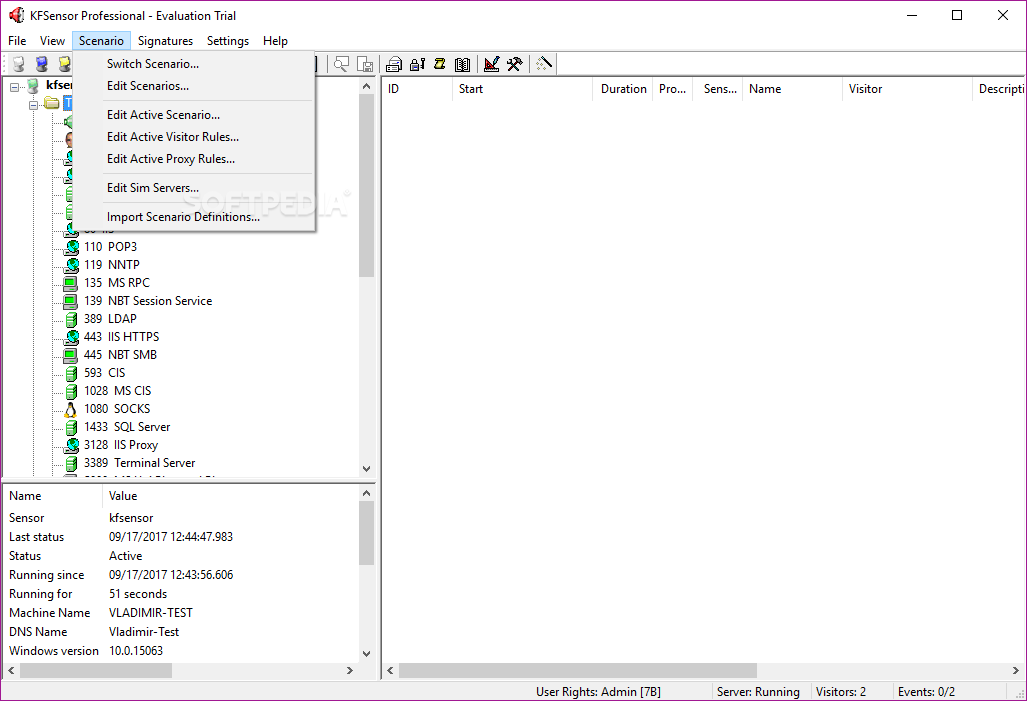Click the database icon beside 1433 SQL Server
1027x701 pixels.
click(71, 427)
